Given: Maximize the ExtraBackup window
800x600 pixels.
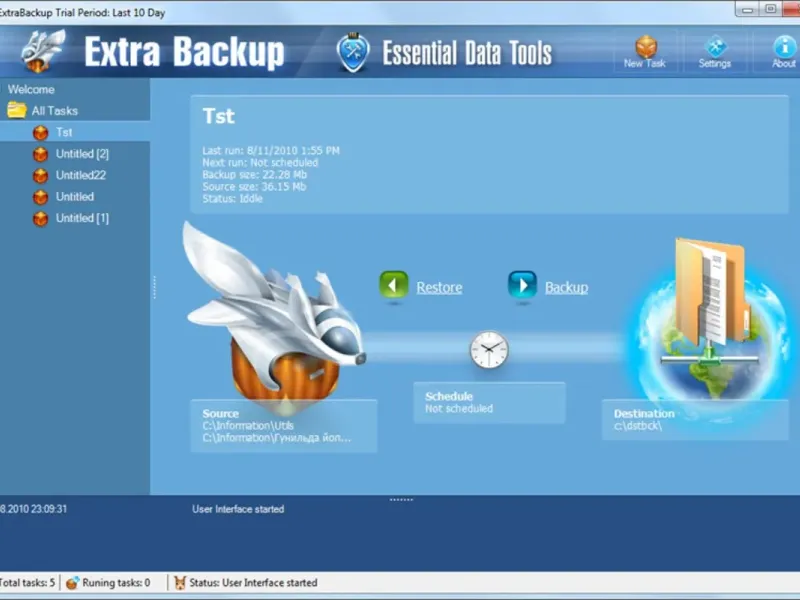Looking at the screenshot, I should pyautogui.click(x=770, y=9).
